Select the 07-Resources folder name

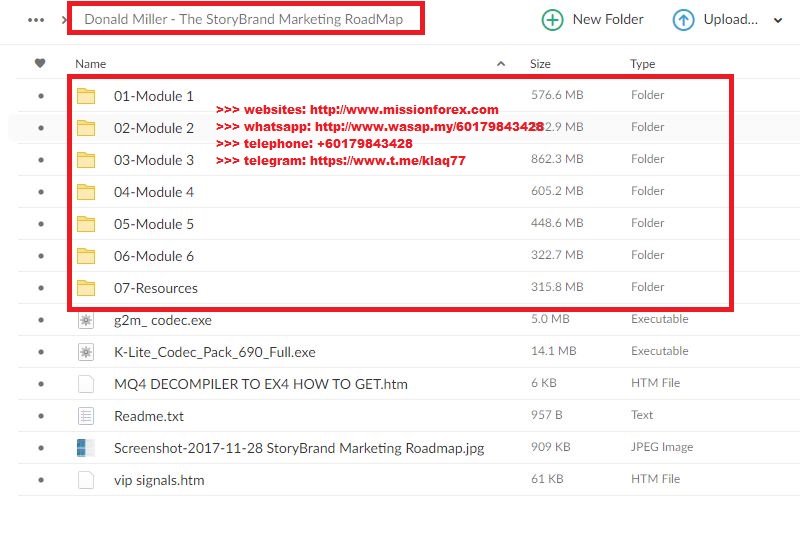click(156, 288)
